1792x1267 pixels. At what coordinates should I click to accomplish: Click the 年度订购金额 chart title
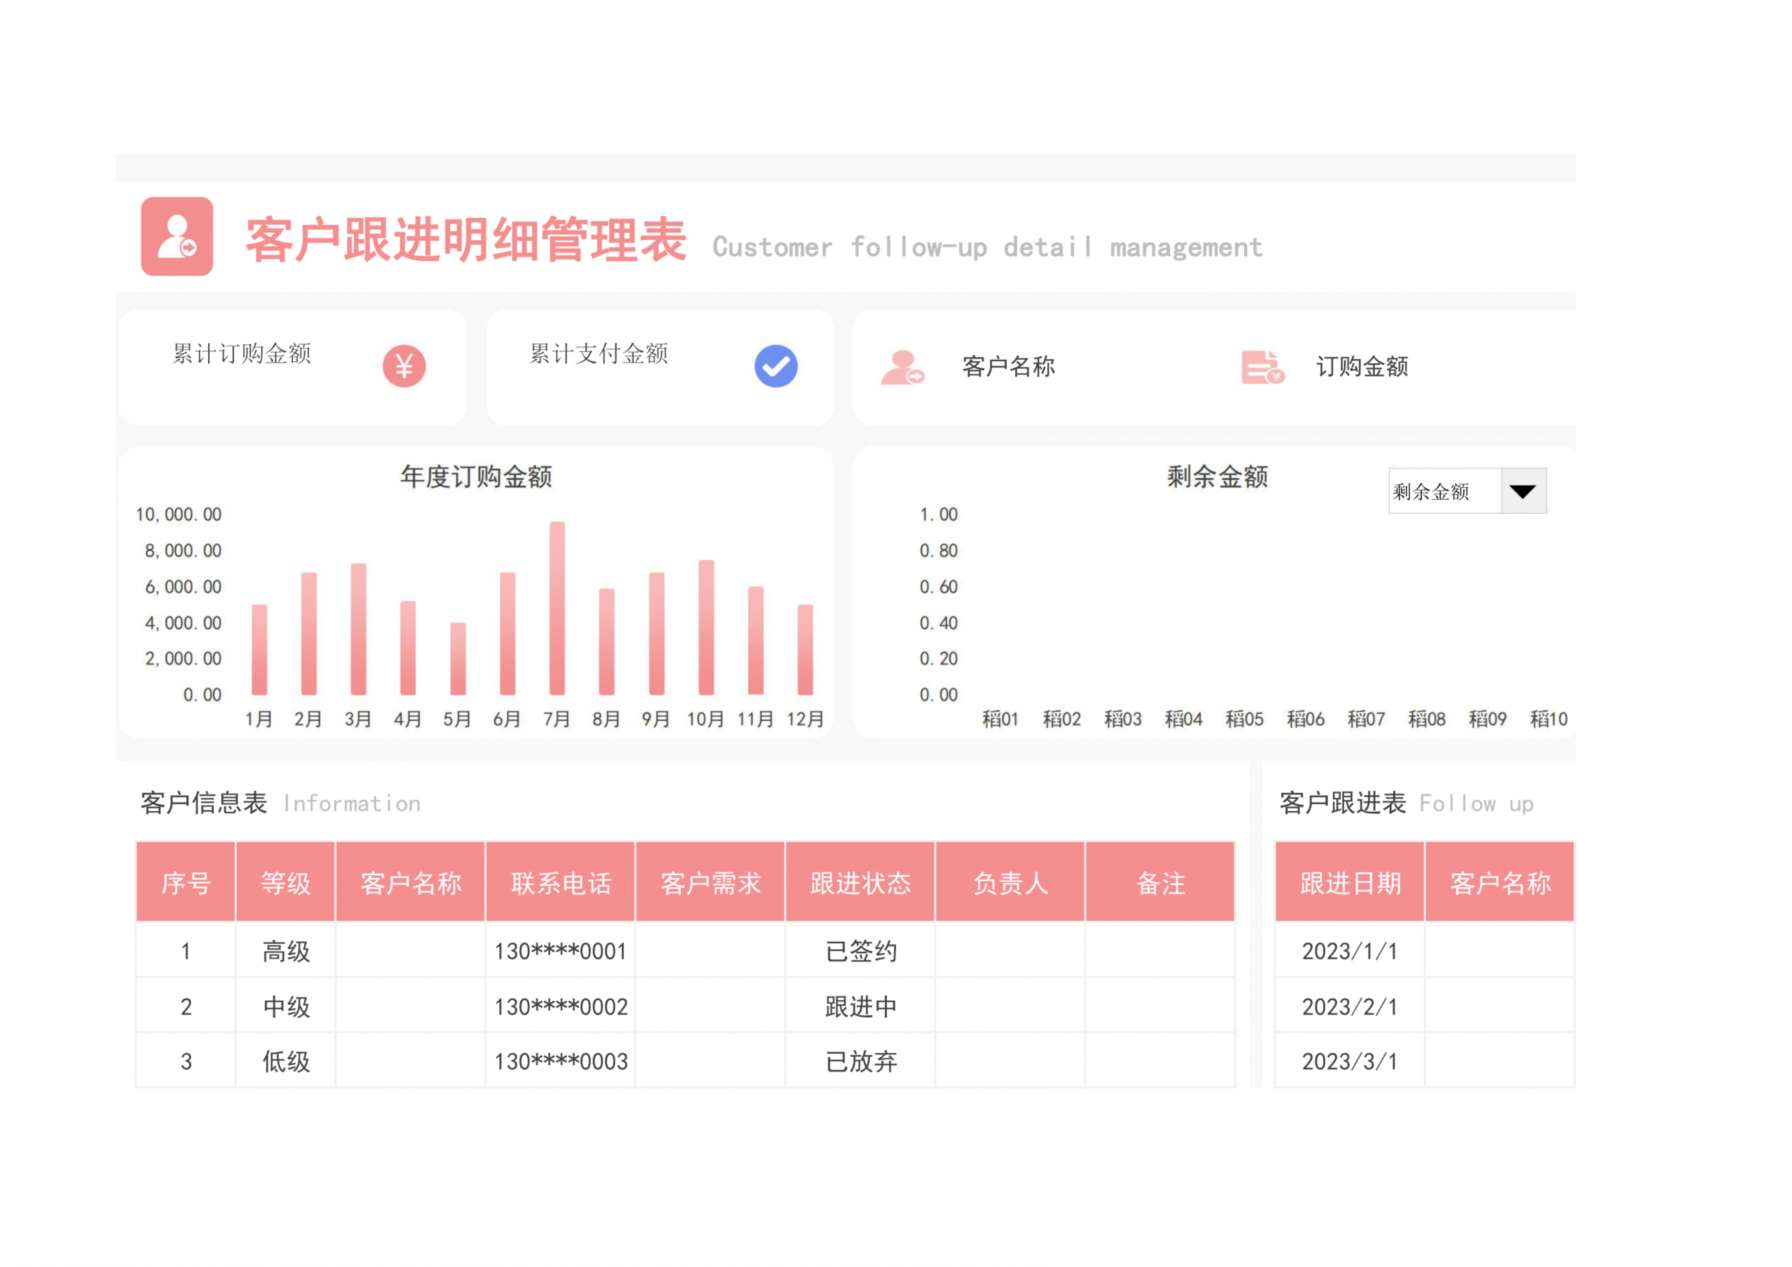click(476, 476)
